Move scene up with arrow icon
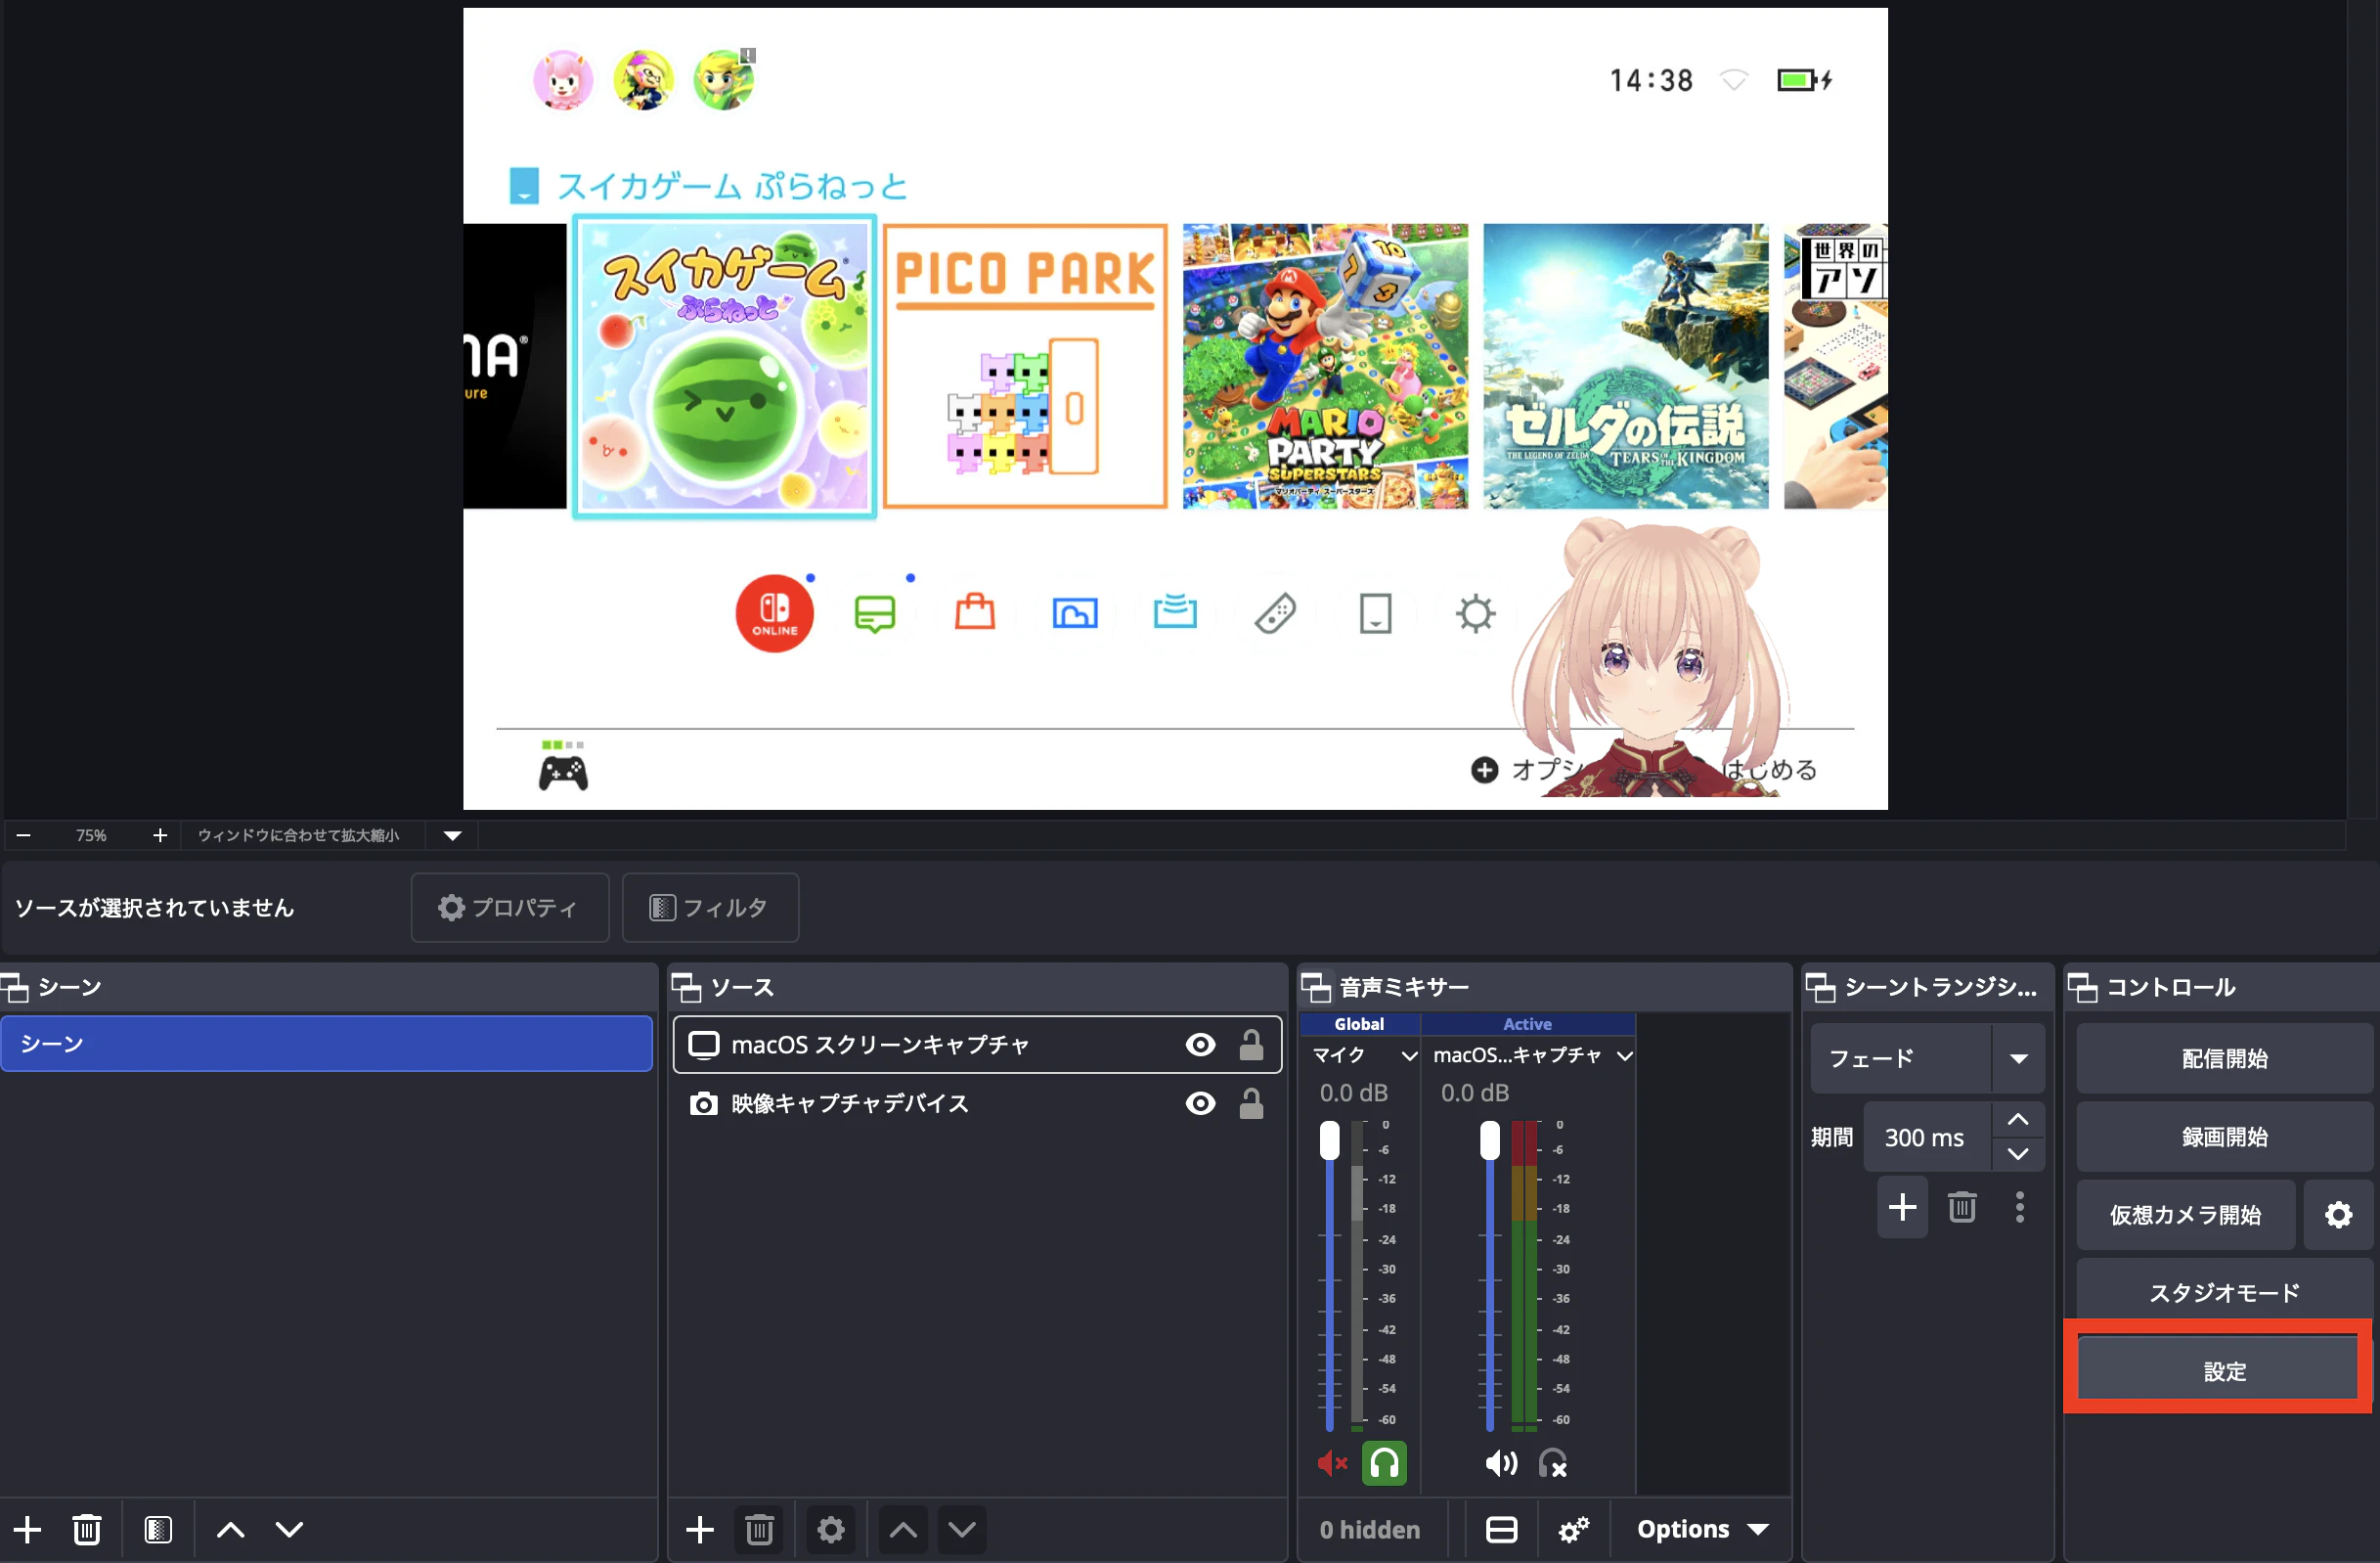 coord(231,1529)
